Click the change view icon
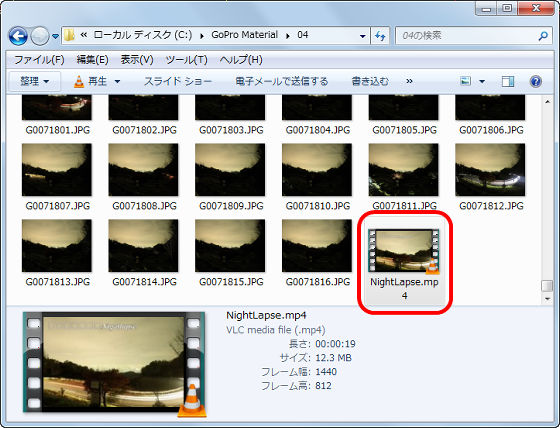The height and width of the screenshot is (428, 560). pos(465,81)
